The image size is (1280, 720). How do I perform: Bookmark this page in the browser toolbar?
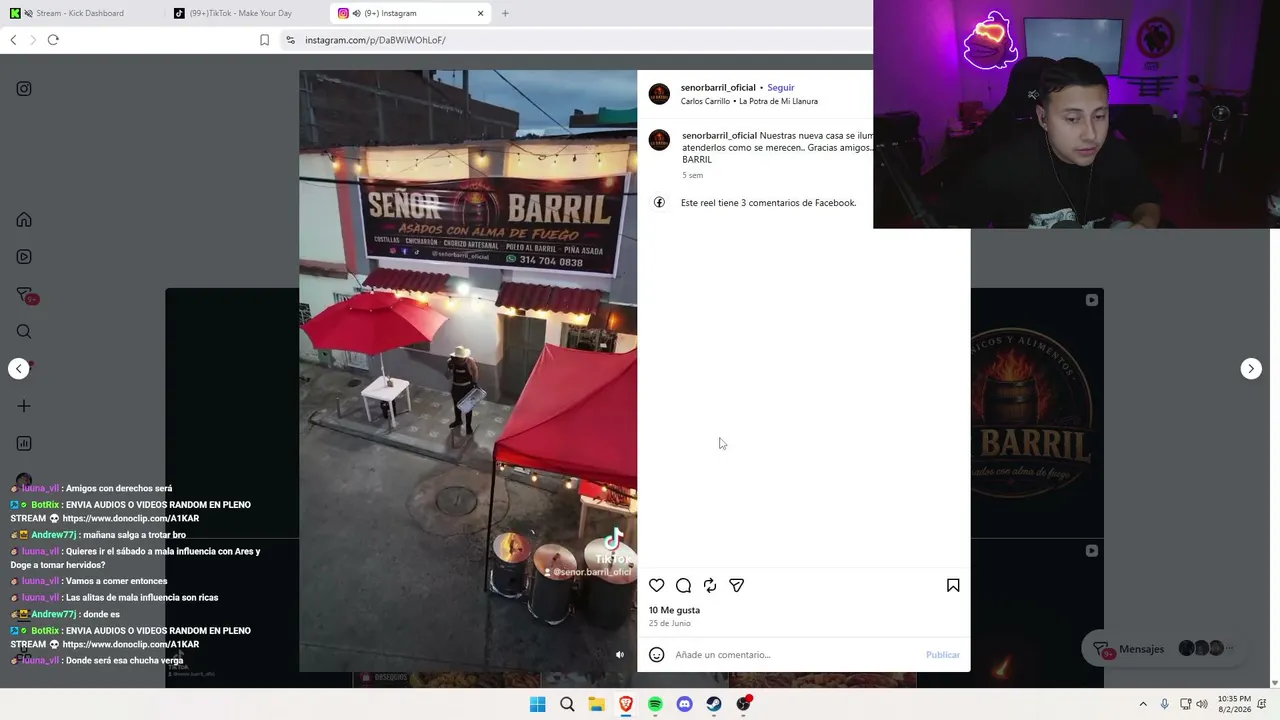[x=264, y=40]
